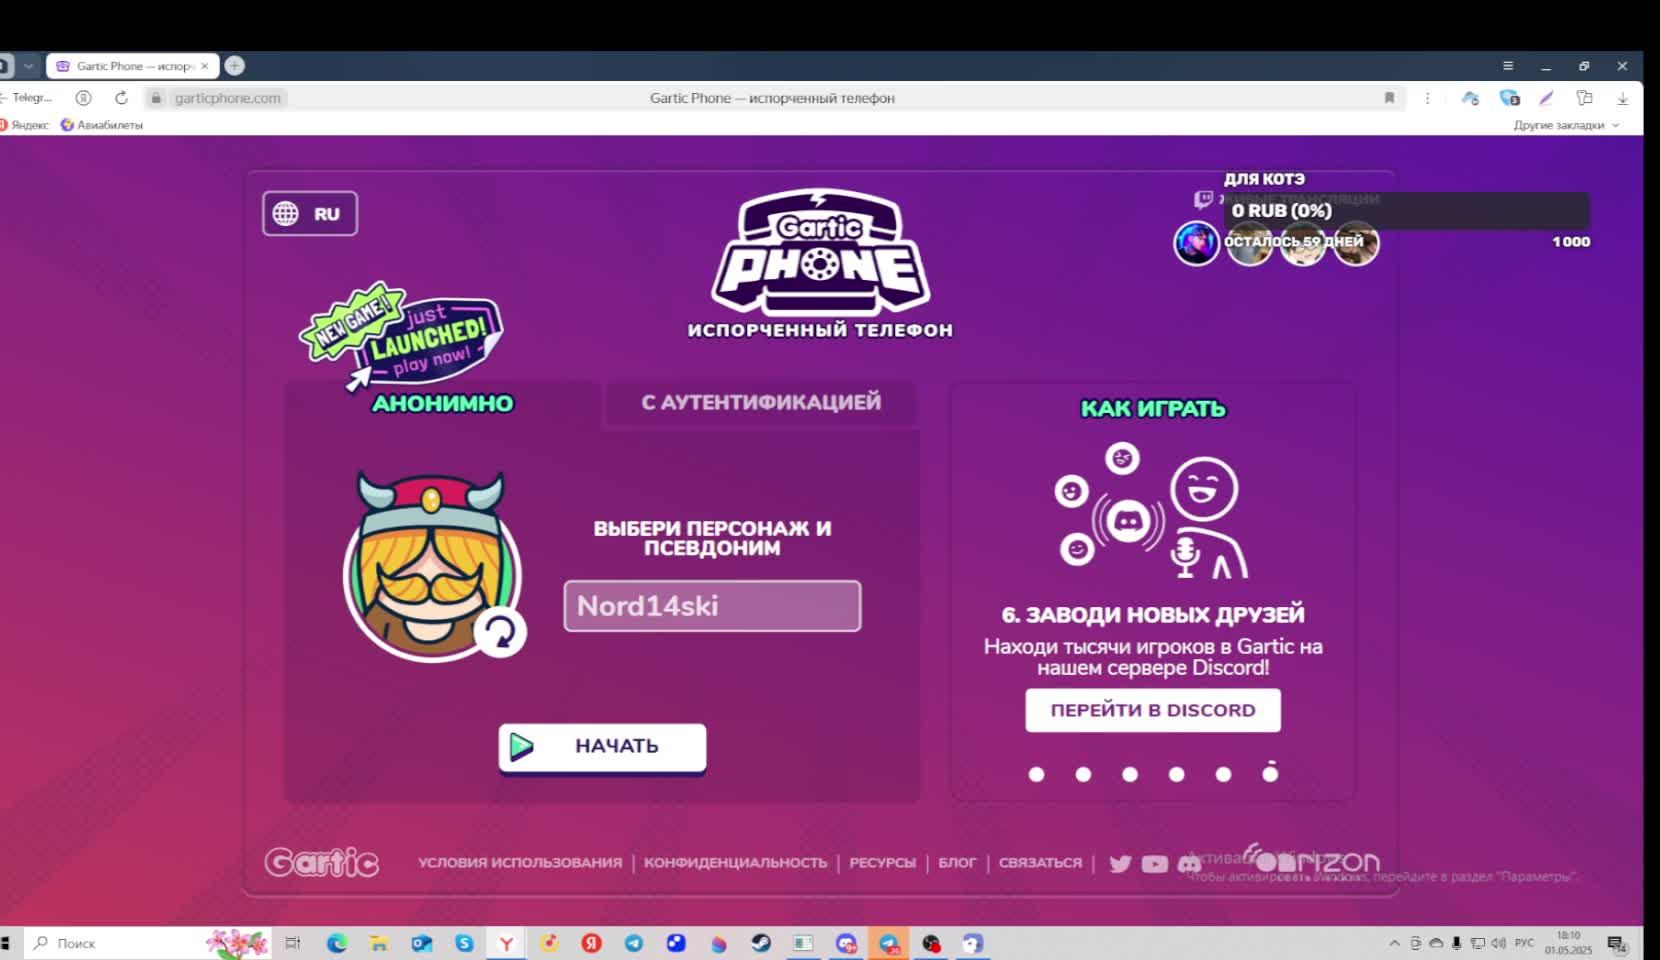Start the game with НАЧАТЬ button
The height and width of the screenshot is (960, 1660).
tap(602, 747)
